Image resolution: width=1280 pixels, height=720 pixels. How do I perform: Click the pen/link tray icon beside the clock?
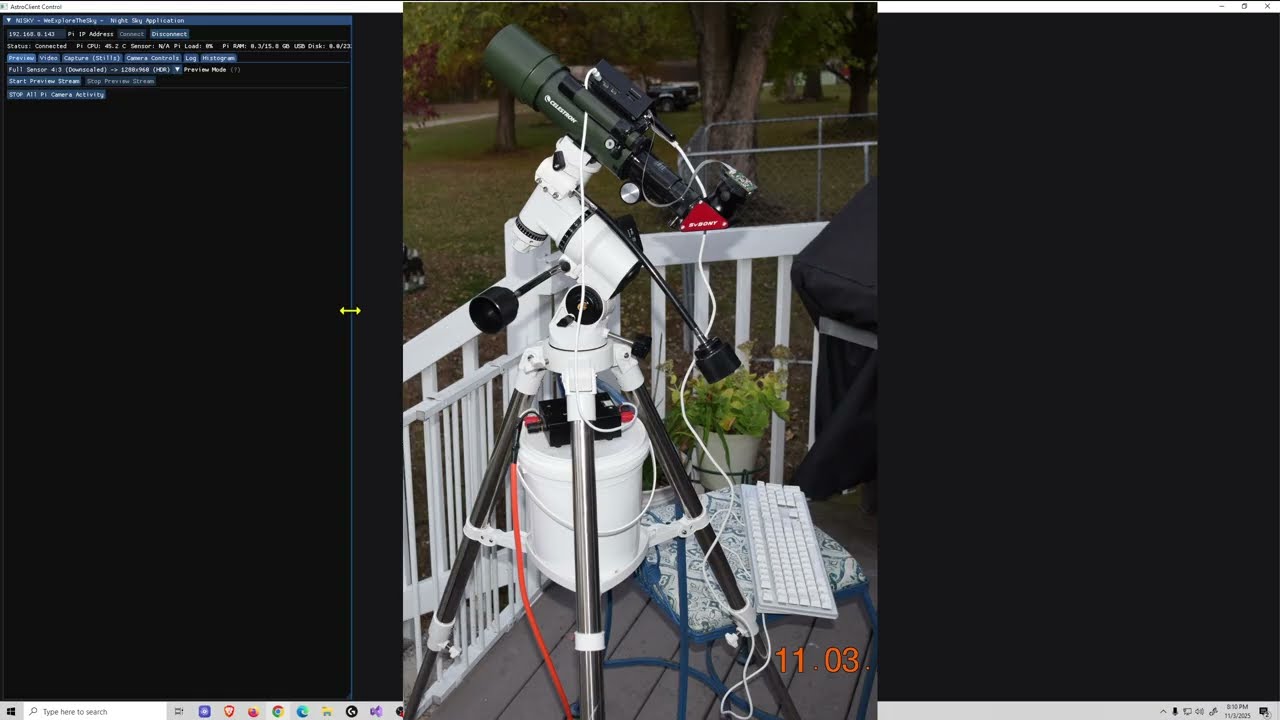click(1213, 712)
